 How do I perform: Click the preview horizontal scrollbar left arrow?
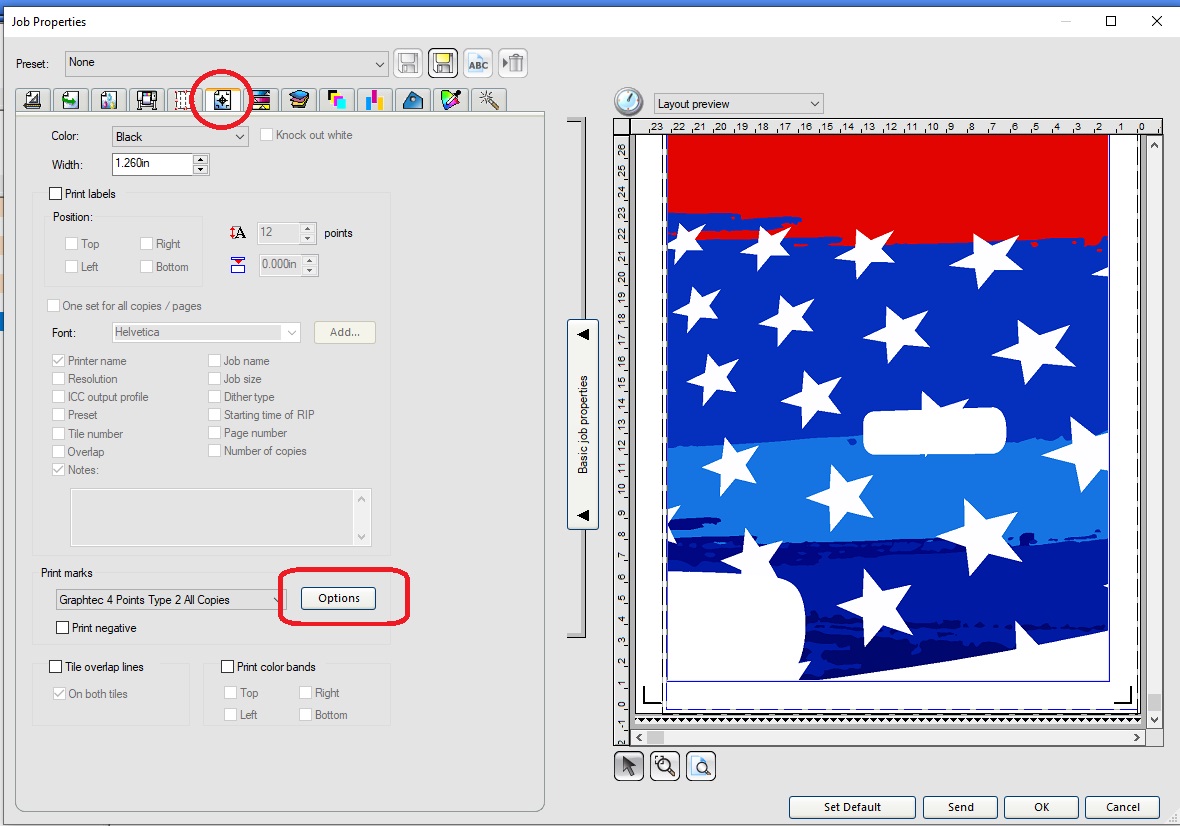(x=640, y=738)
